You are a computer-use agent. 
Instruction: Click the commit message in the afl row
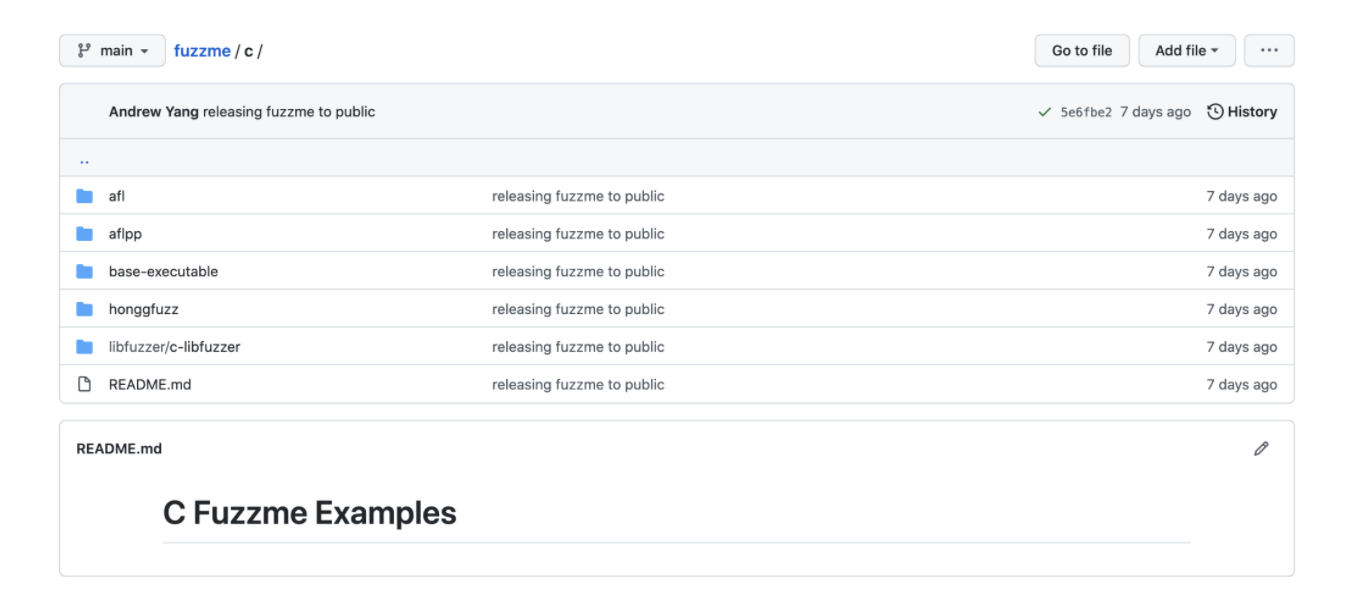578,196
